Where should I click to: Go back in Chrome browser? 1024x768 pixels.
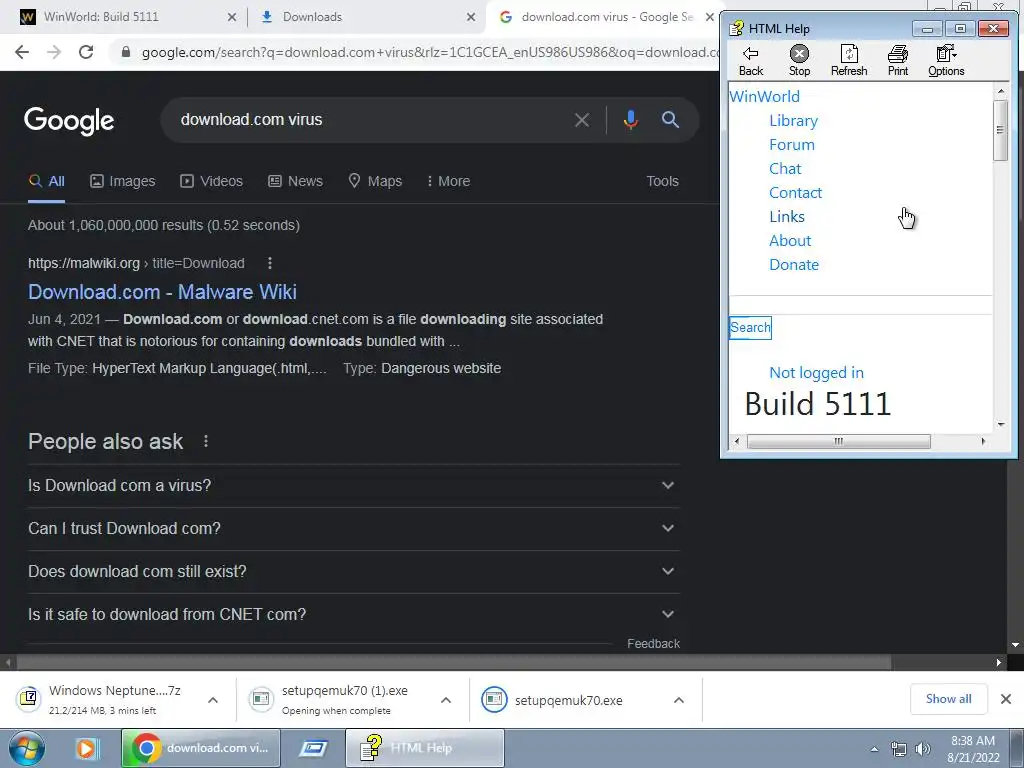coord(22,52)
